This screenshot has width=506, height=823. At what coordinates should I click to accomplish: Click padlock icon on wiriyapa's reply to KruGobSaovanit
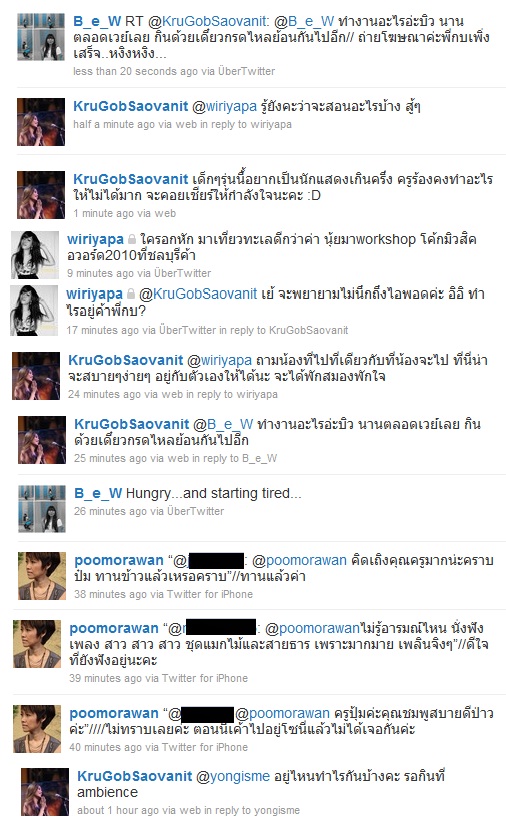pyautogui.click(x=131, y=294)
